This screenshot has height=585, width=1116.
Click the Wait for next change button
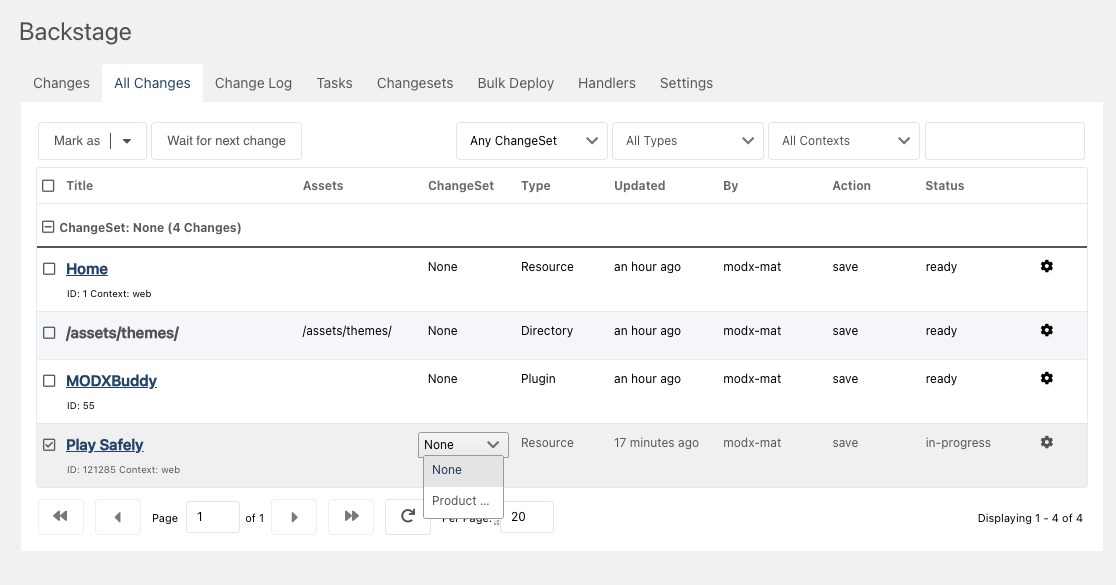(x=226, y=141)
